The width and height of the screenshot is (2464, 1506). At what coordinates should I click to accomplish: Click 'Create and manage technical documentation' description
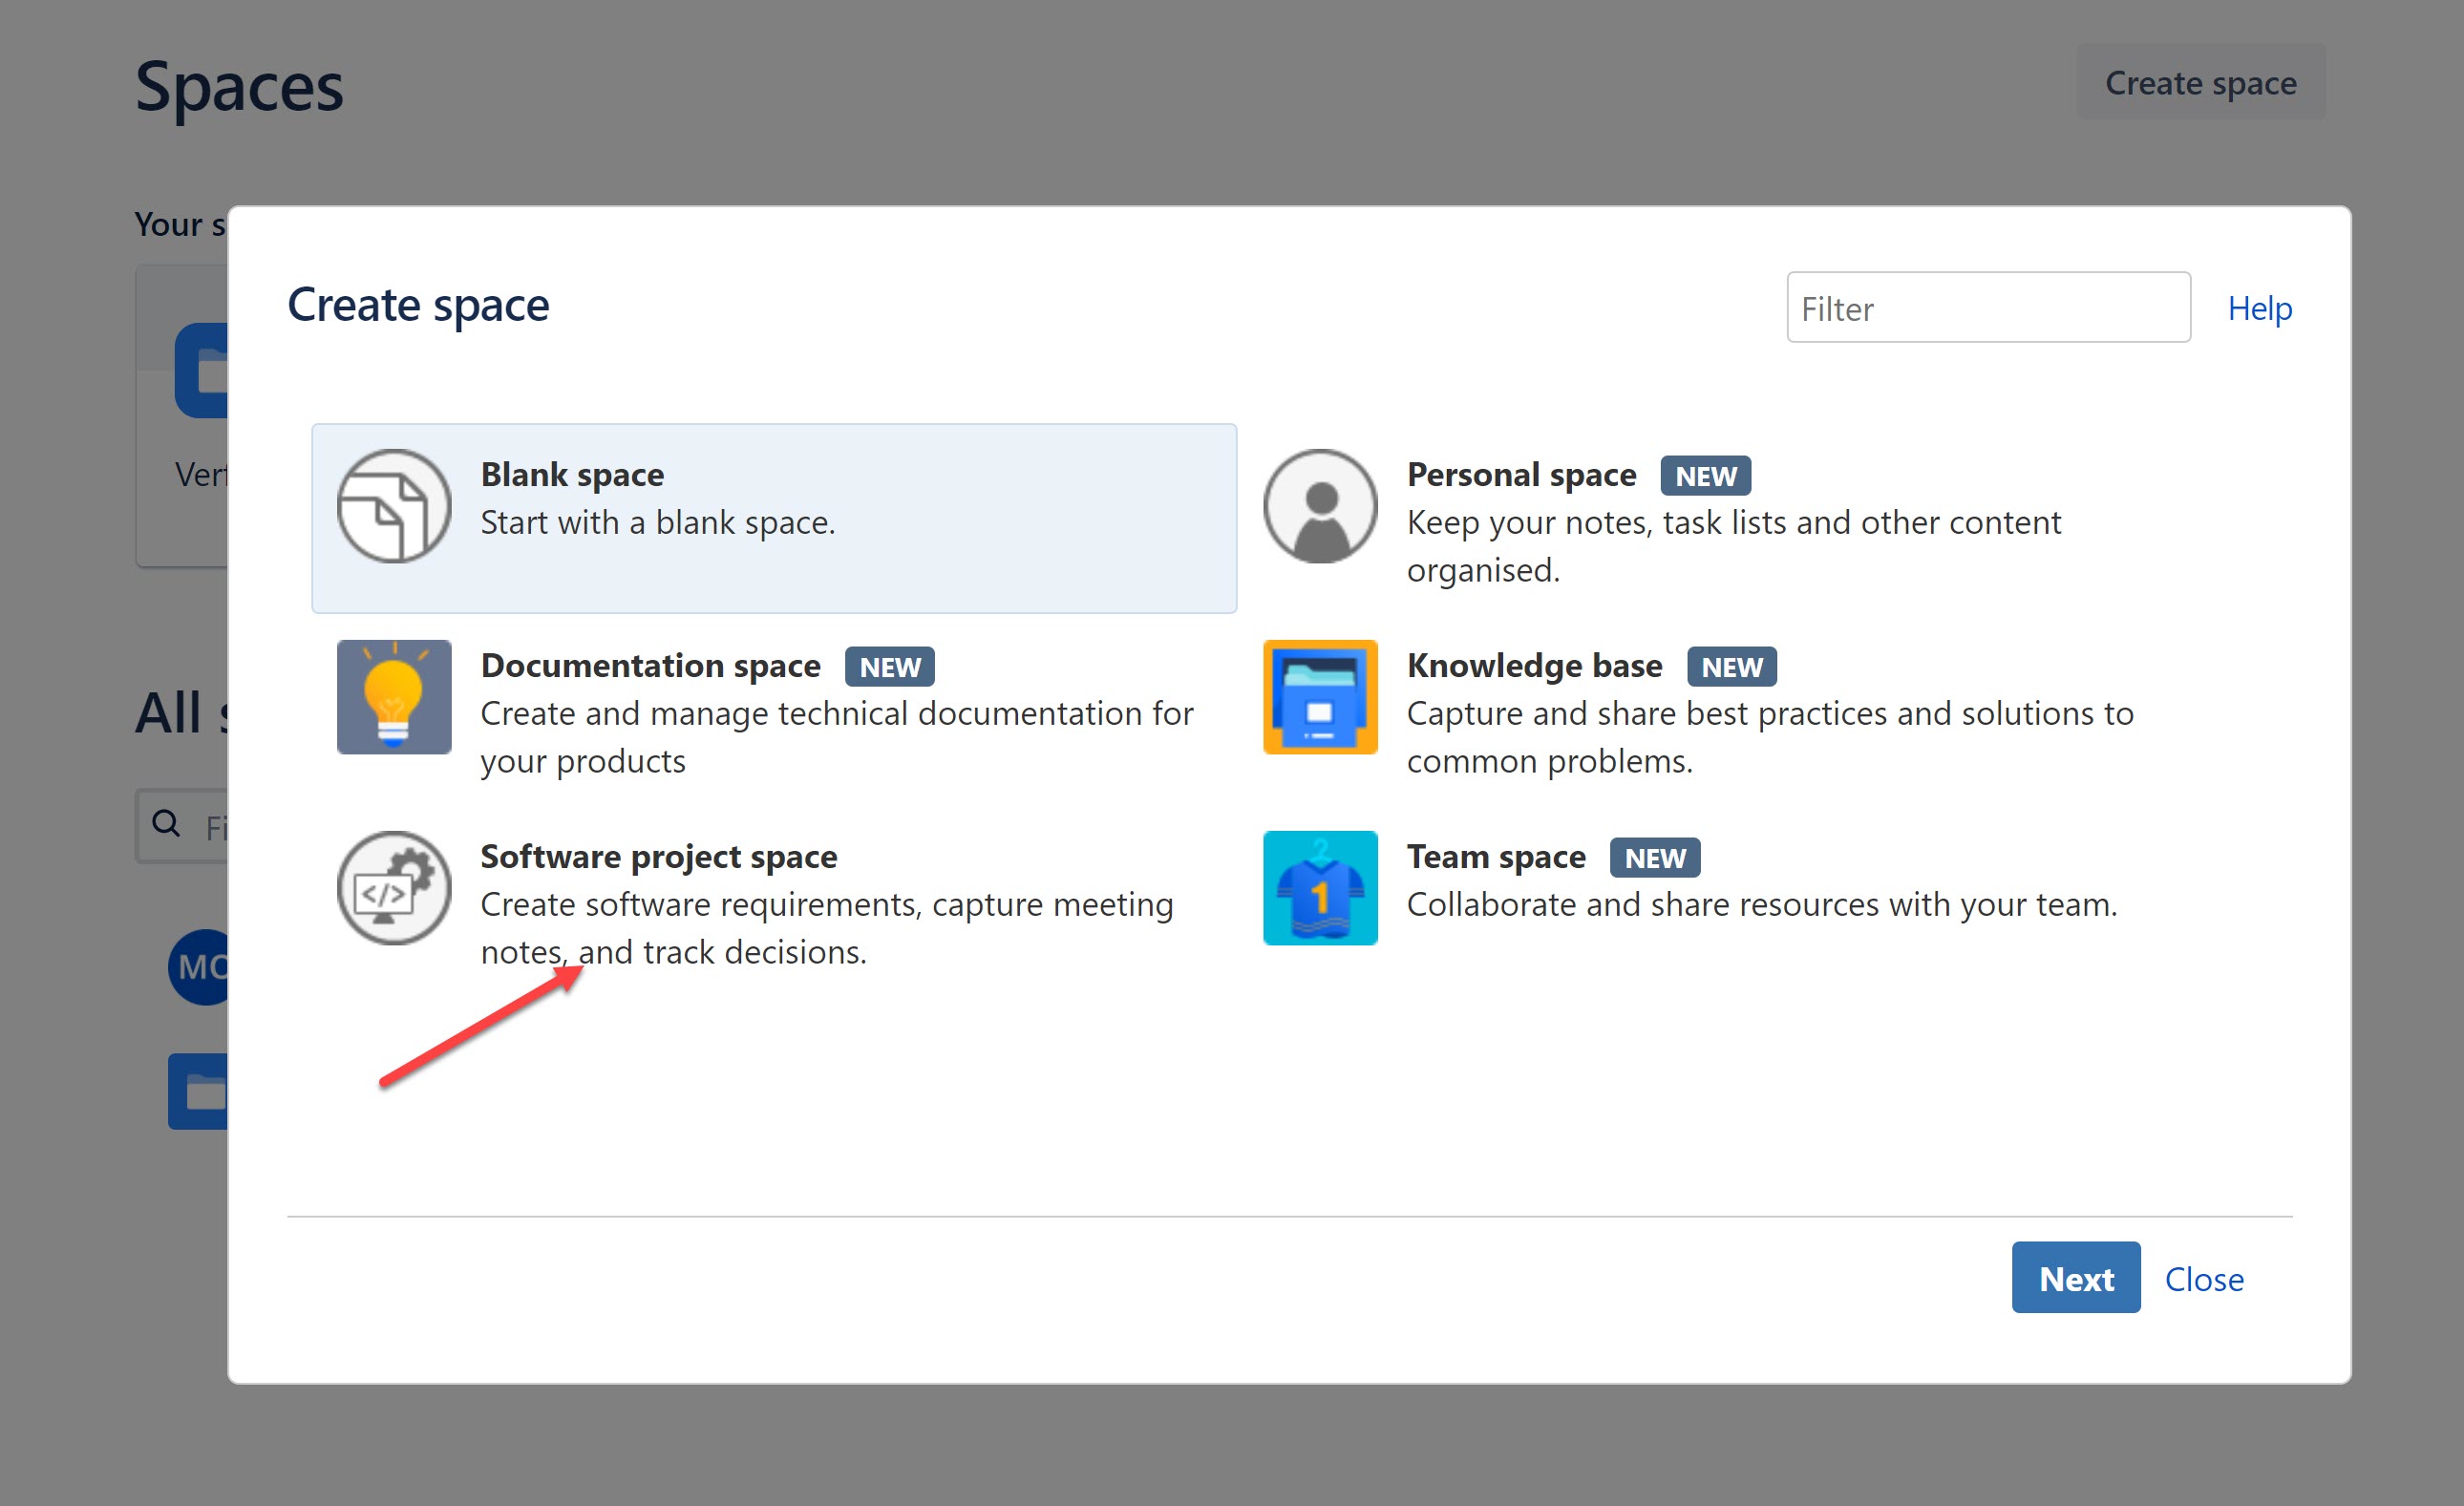tap(837, 737)
